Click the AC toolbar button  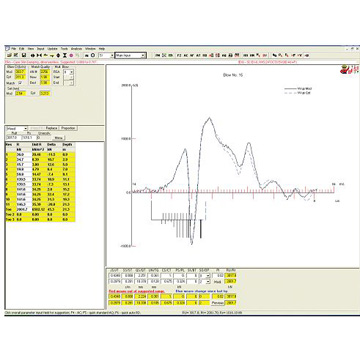pyautogui.click(x=186, y=55)
